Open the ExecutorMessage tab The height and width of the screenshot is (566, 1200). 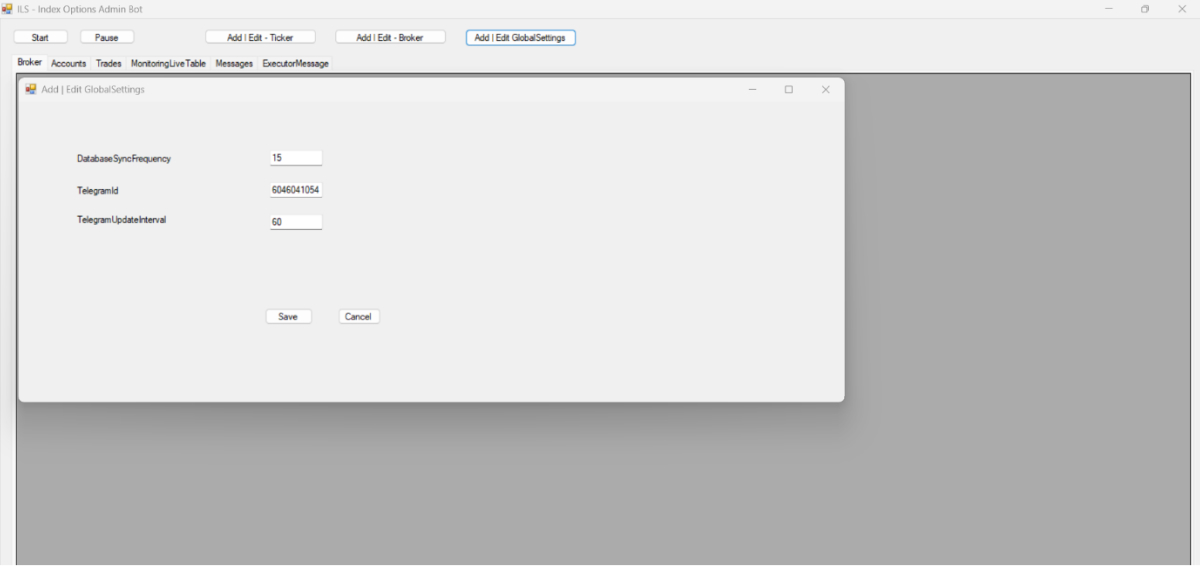pos(295,63)
